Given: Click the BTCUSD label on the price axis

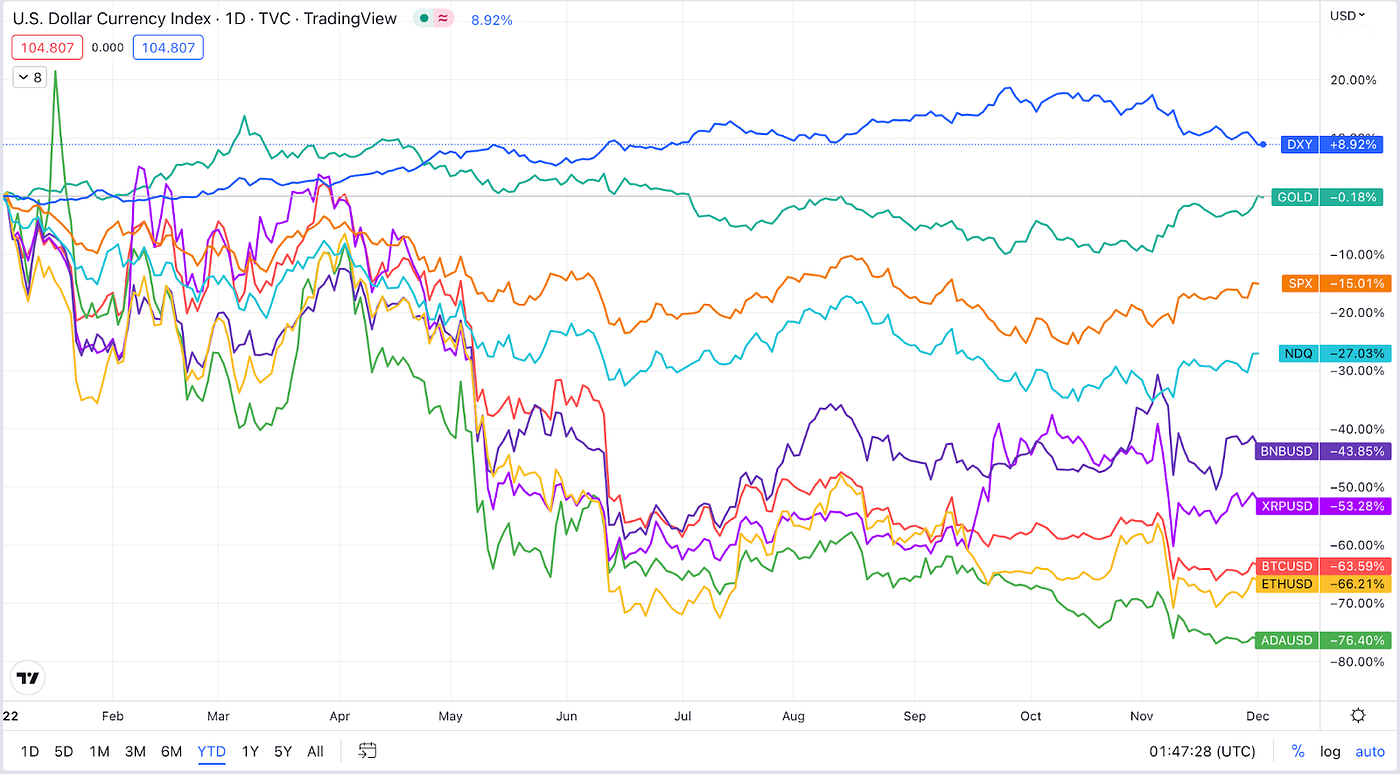Looking at the screenshot, I should 1287,566.
